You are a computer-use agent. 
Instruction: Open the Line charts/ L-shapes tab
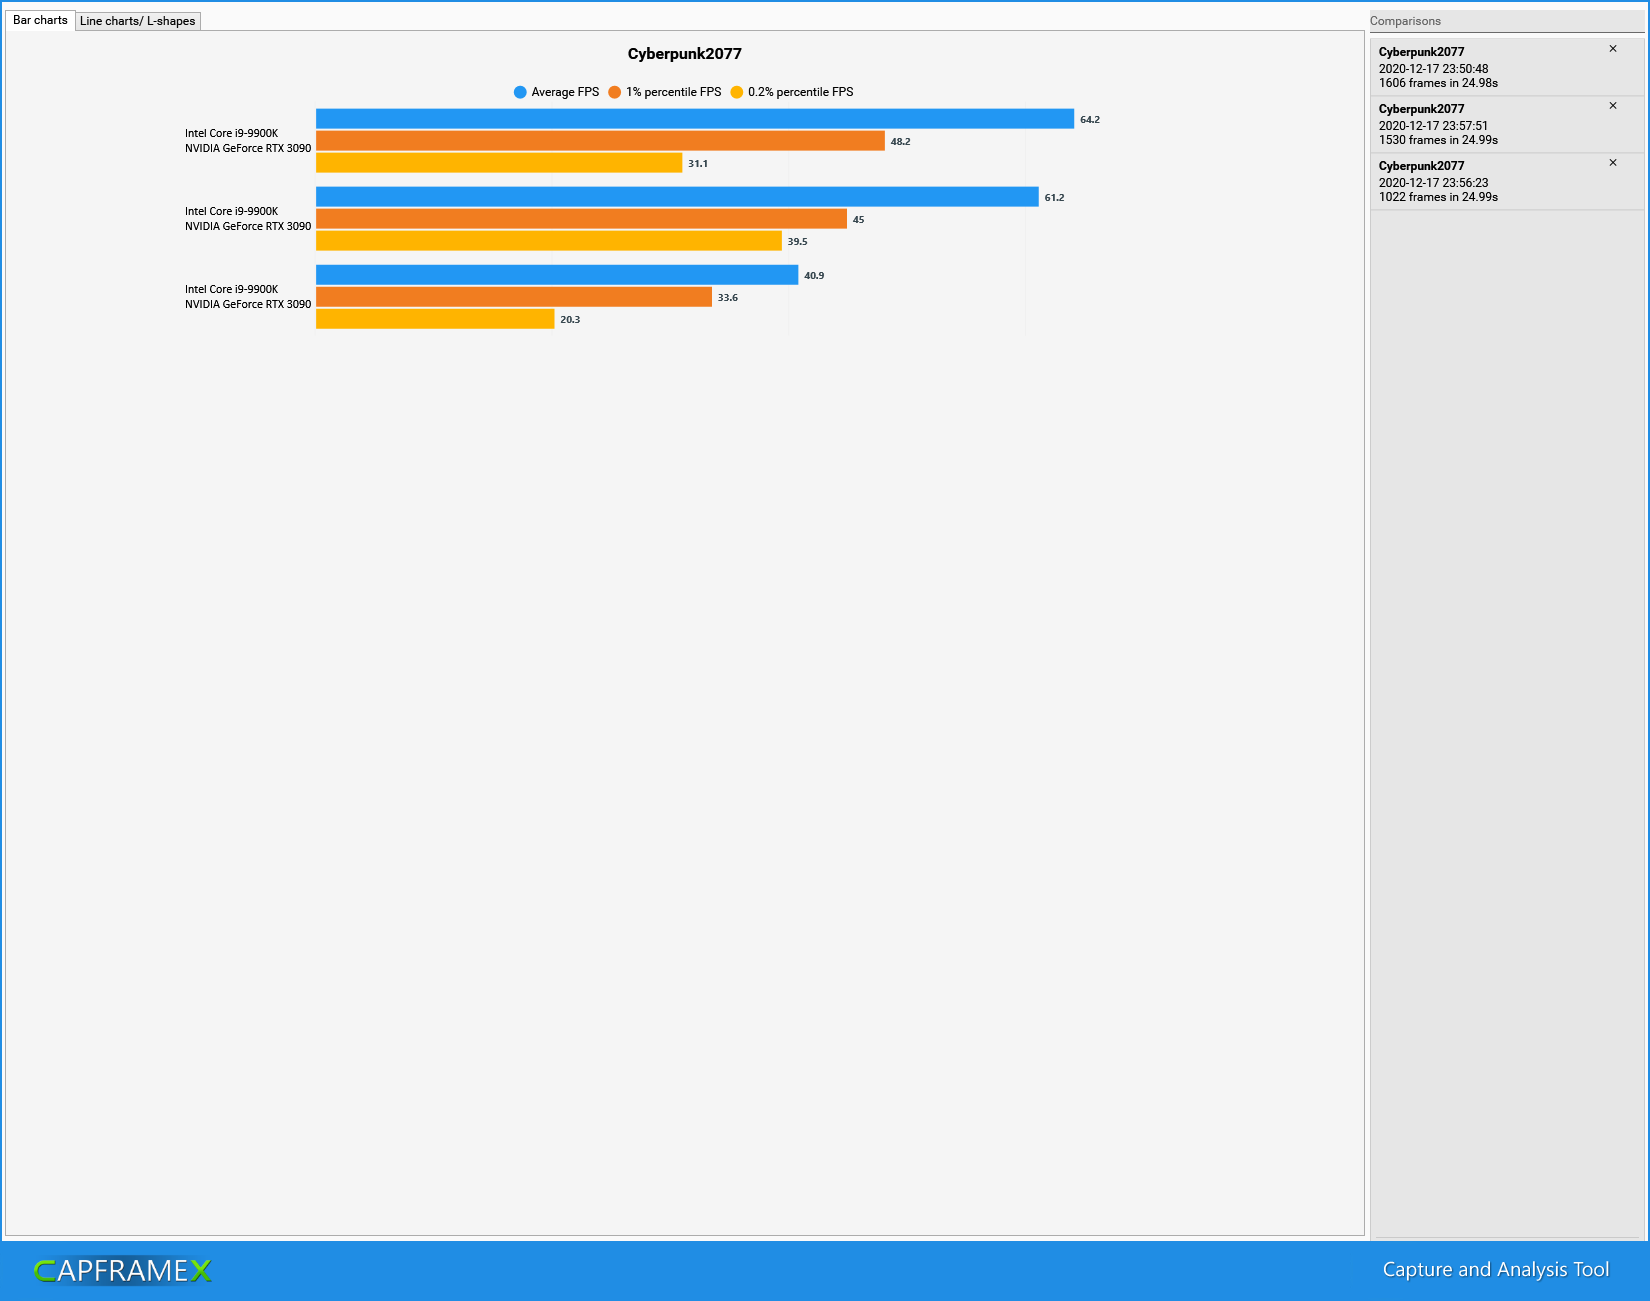click(138, 21)
